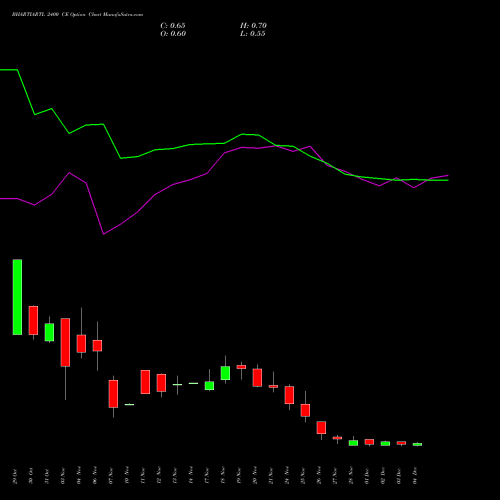Select the '30 Oct' date axis label
The image size is (500, 500).
pyautogui.click(x=31, y=476)
